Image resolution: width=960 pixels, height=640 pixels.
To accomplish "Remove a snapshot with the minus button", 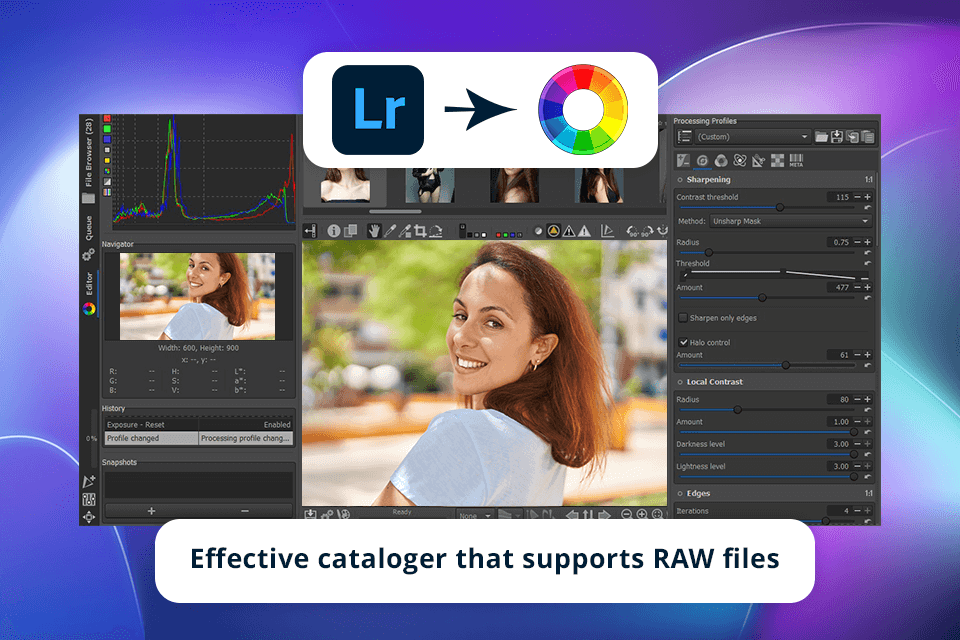I will click(x=245, y=511).
